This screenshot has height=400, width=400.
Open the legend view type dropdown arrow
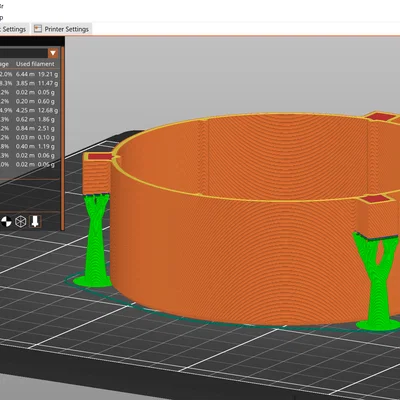53,53
